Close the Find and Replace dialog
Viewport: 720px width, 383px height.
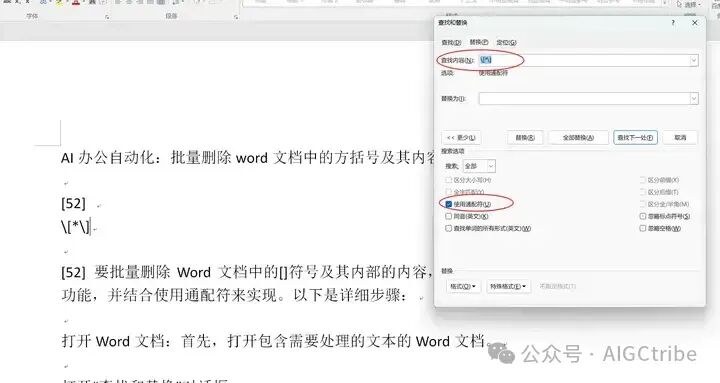click(x=695, y=23)
